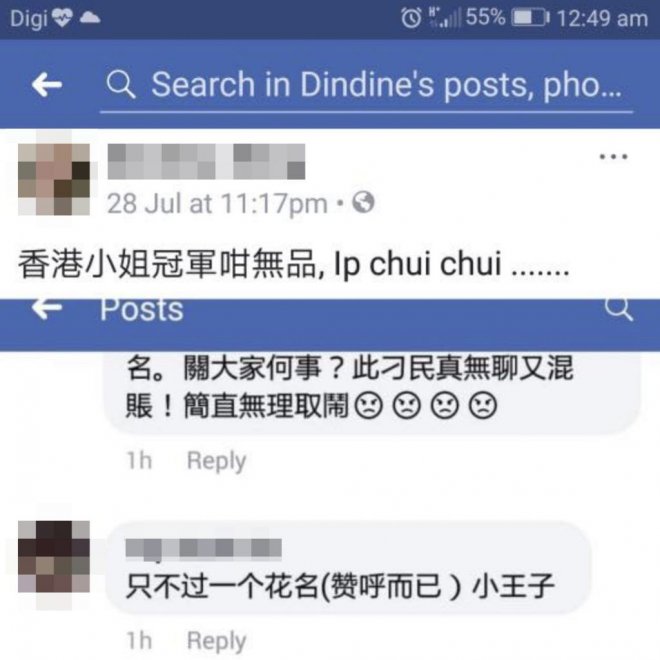This screenshot has width=660, height=660.
Task: Reply to the 小王子 comment
Action: [216, 641]
